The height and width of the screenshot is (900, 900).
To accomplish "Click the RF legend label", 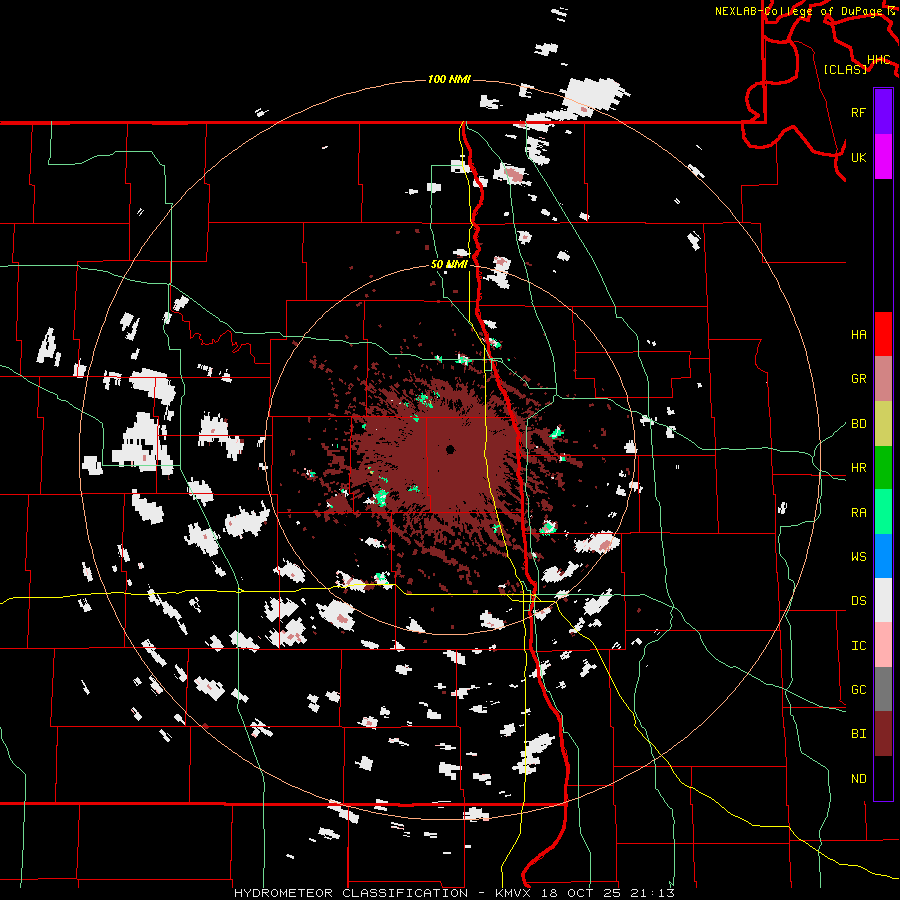I will (858, 112).
